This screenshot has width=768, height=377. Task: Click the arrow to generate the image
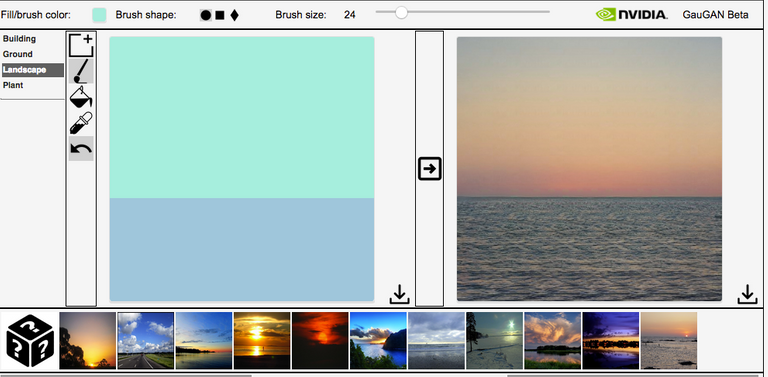430,169
